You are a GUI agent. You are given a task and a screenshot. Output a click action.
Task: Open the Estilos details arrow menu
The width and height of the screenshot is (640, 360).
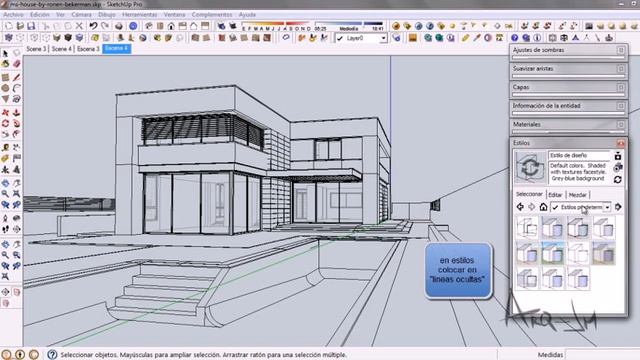(x=618, y=207)
